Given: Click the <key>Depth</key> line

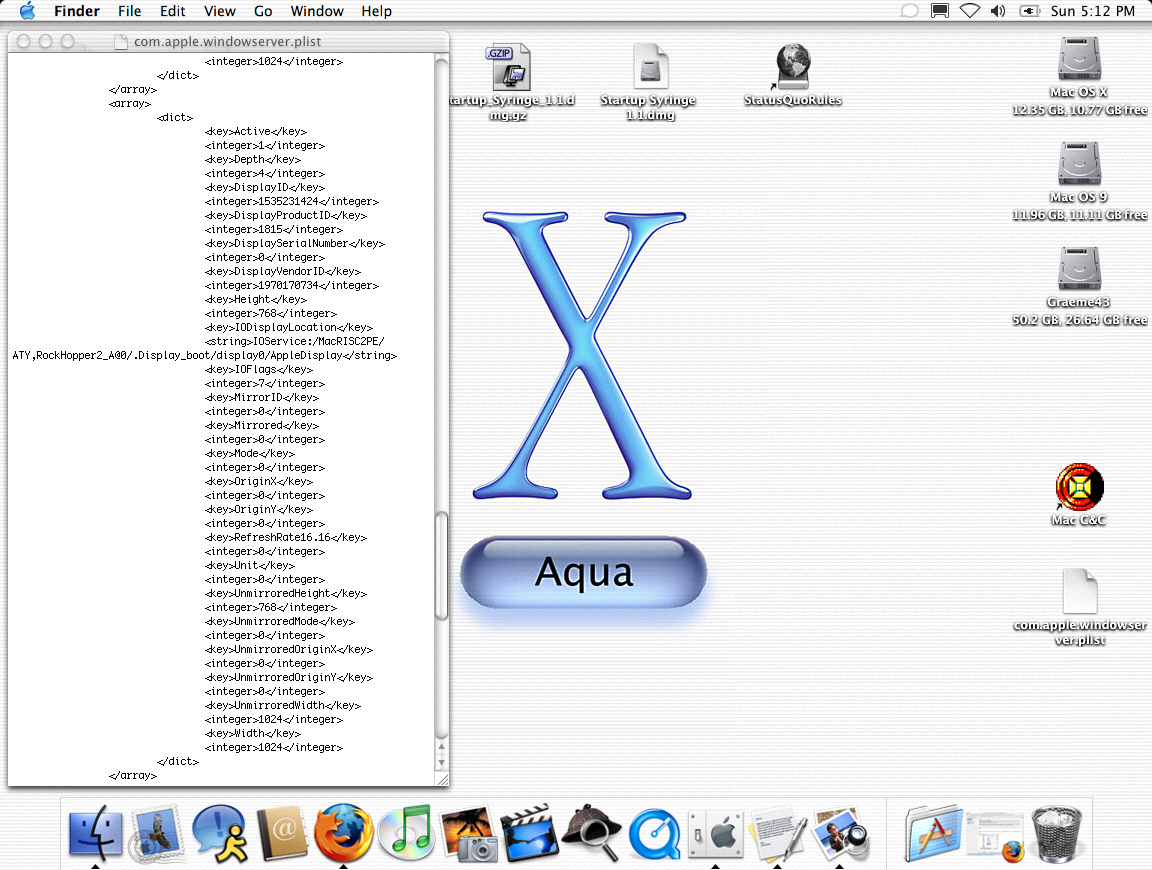Looking at the screenshot, I should (253, 159).
